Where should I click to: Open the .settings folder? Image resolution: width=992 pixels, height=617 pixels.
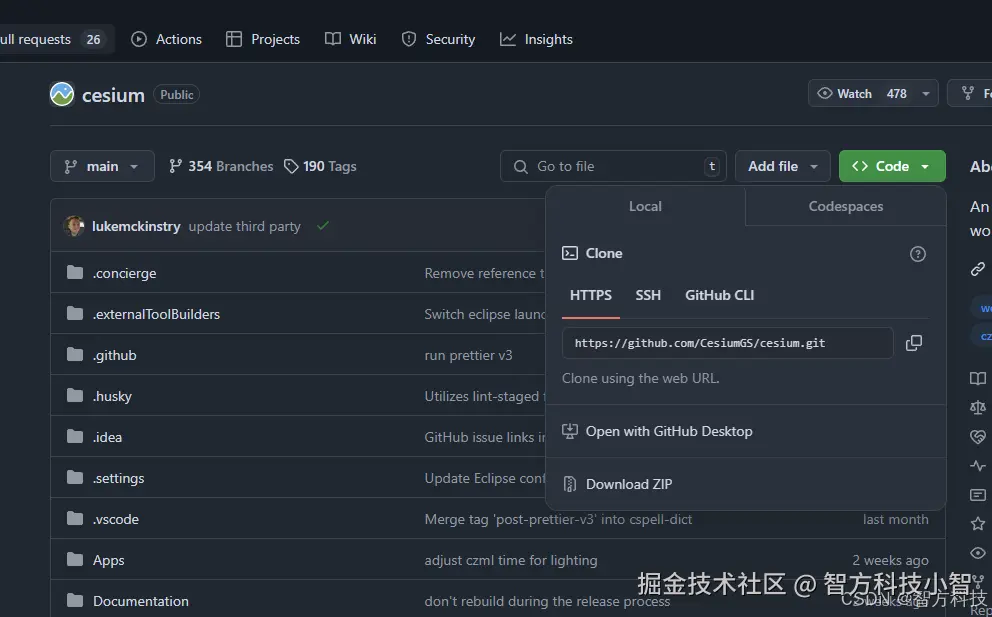tap(118, 478)
